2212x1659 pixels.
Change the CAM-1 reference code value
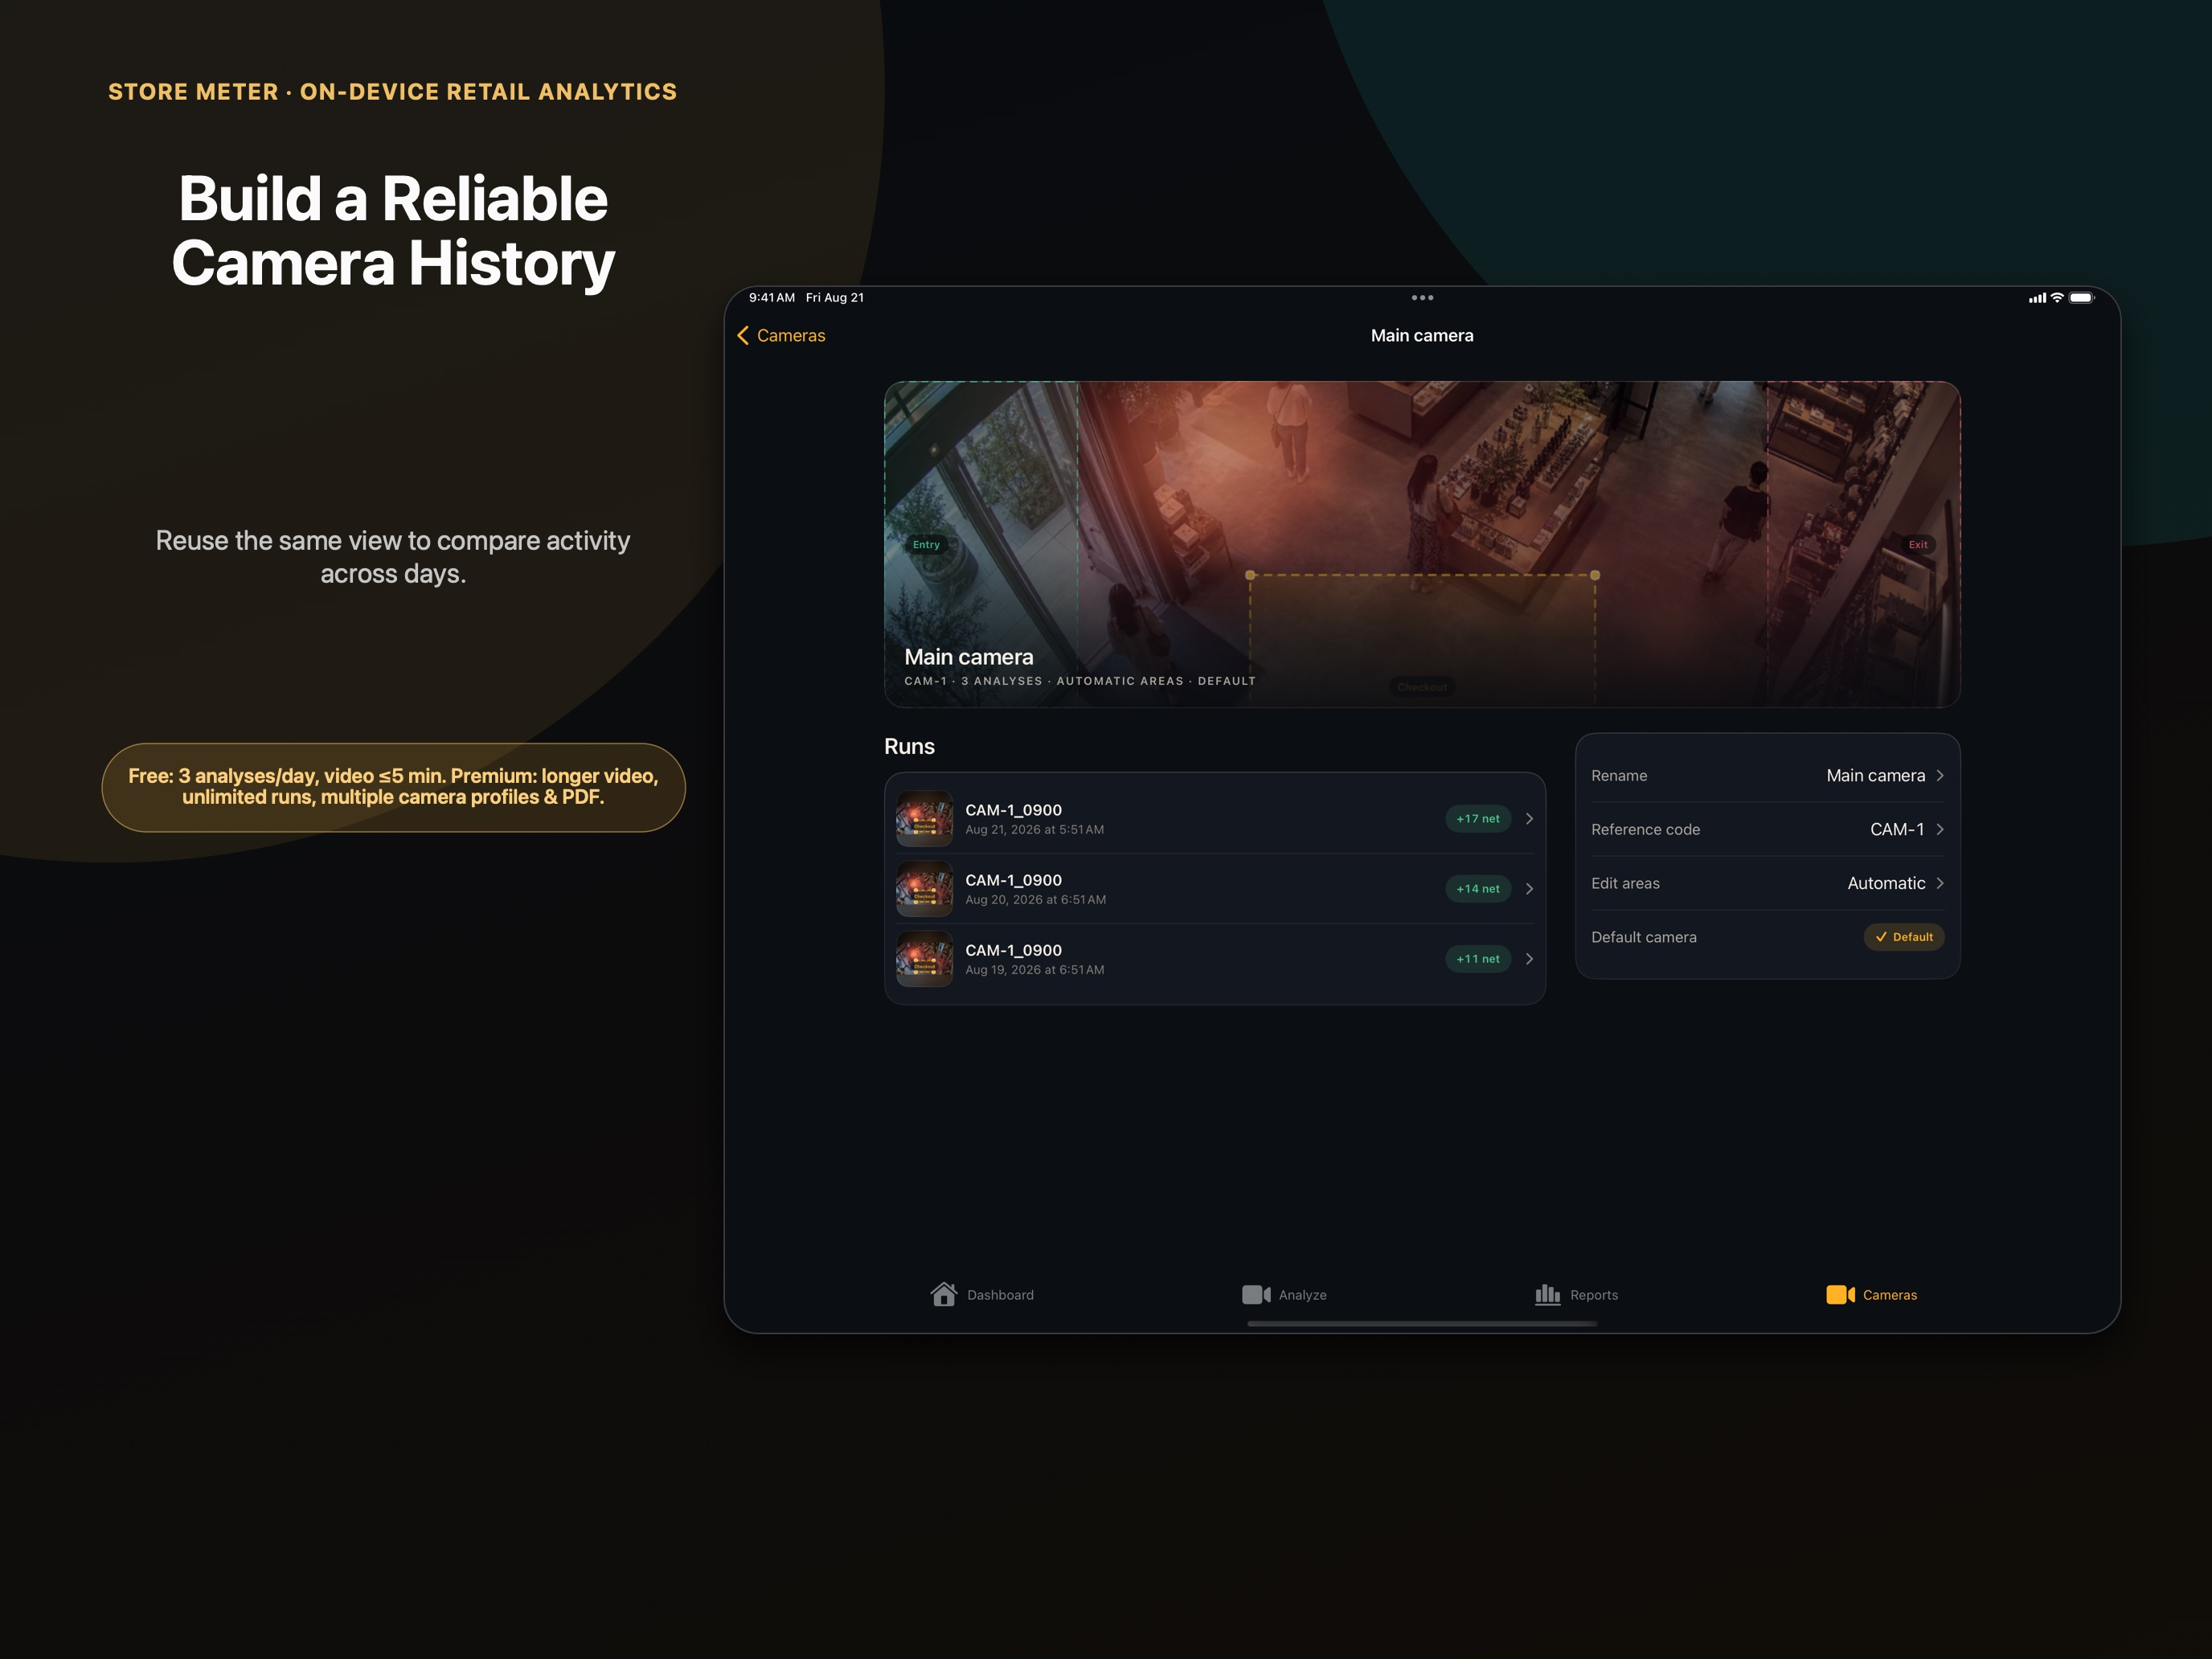tap(1897, 830)
